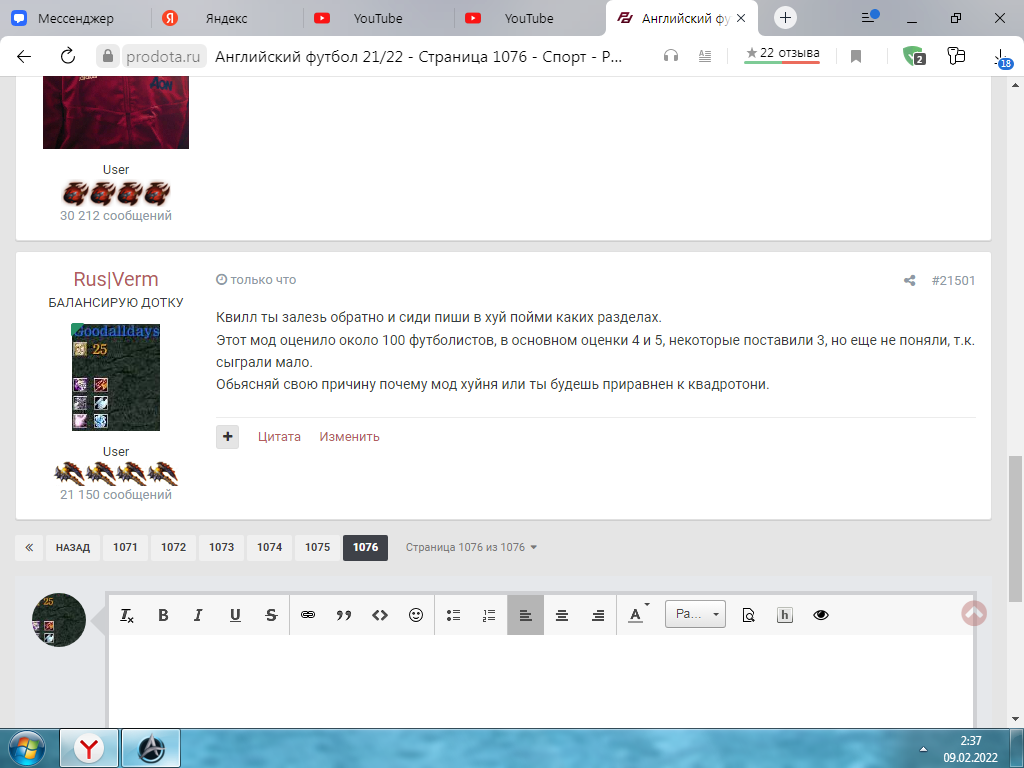Open the text color picker dropdown
1024x768 pixels.
(x=636, y=616)
